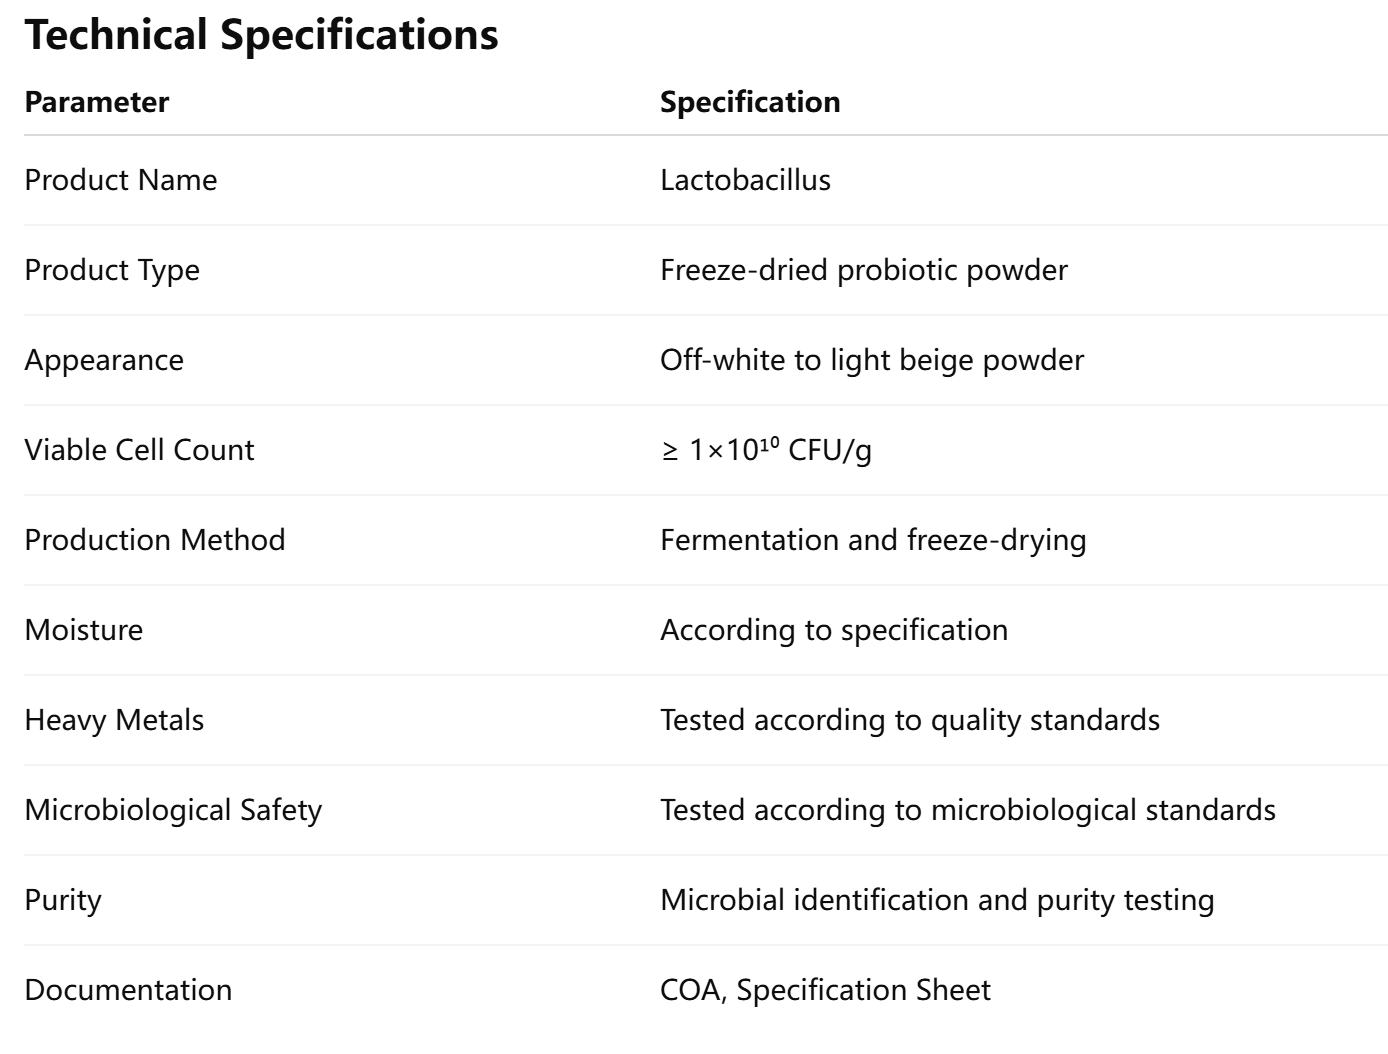Click Tested according to microbiological standards
1388x1054 pixels.
point(967,810)
